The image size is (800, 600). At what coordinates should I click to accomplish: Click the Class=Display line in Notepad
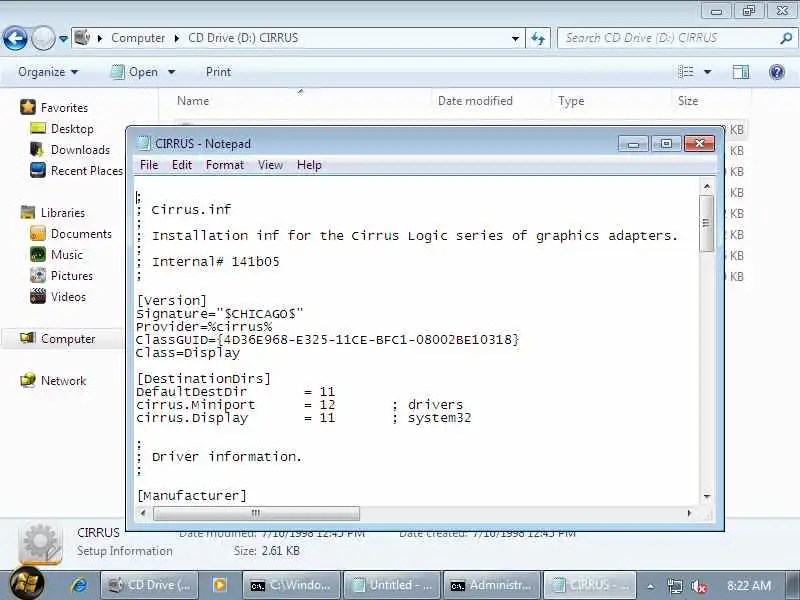pos(188,353)
